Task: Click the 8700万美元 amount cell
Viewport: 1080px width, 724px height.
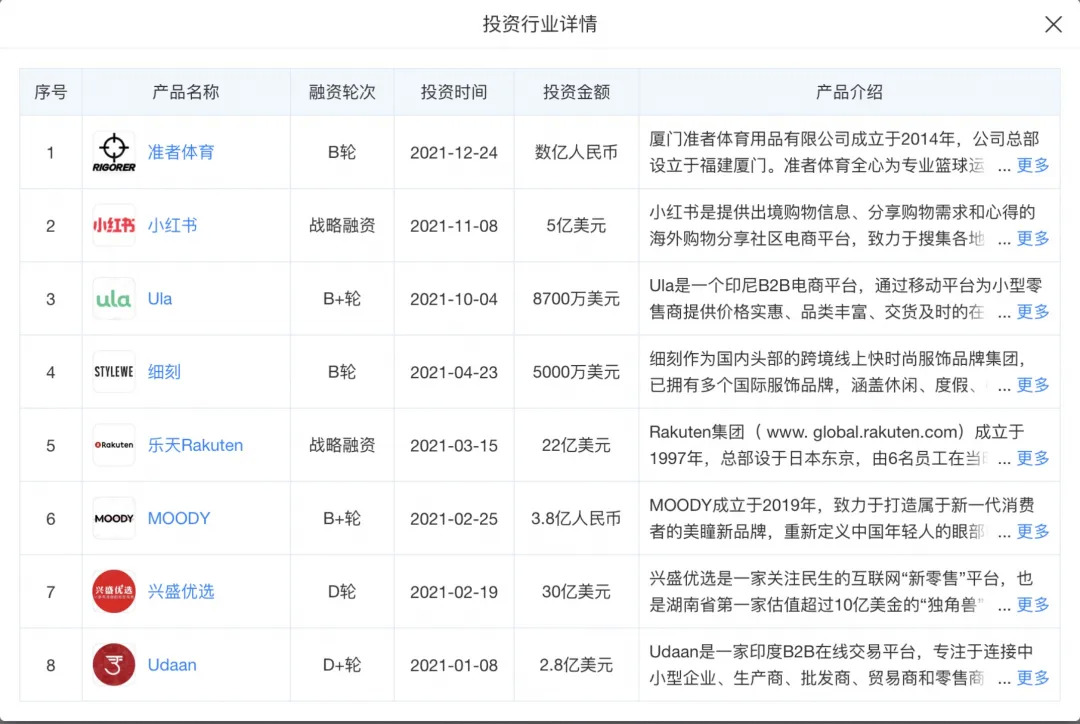Action: tap(577, 299)
